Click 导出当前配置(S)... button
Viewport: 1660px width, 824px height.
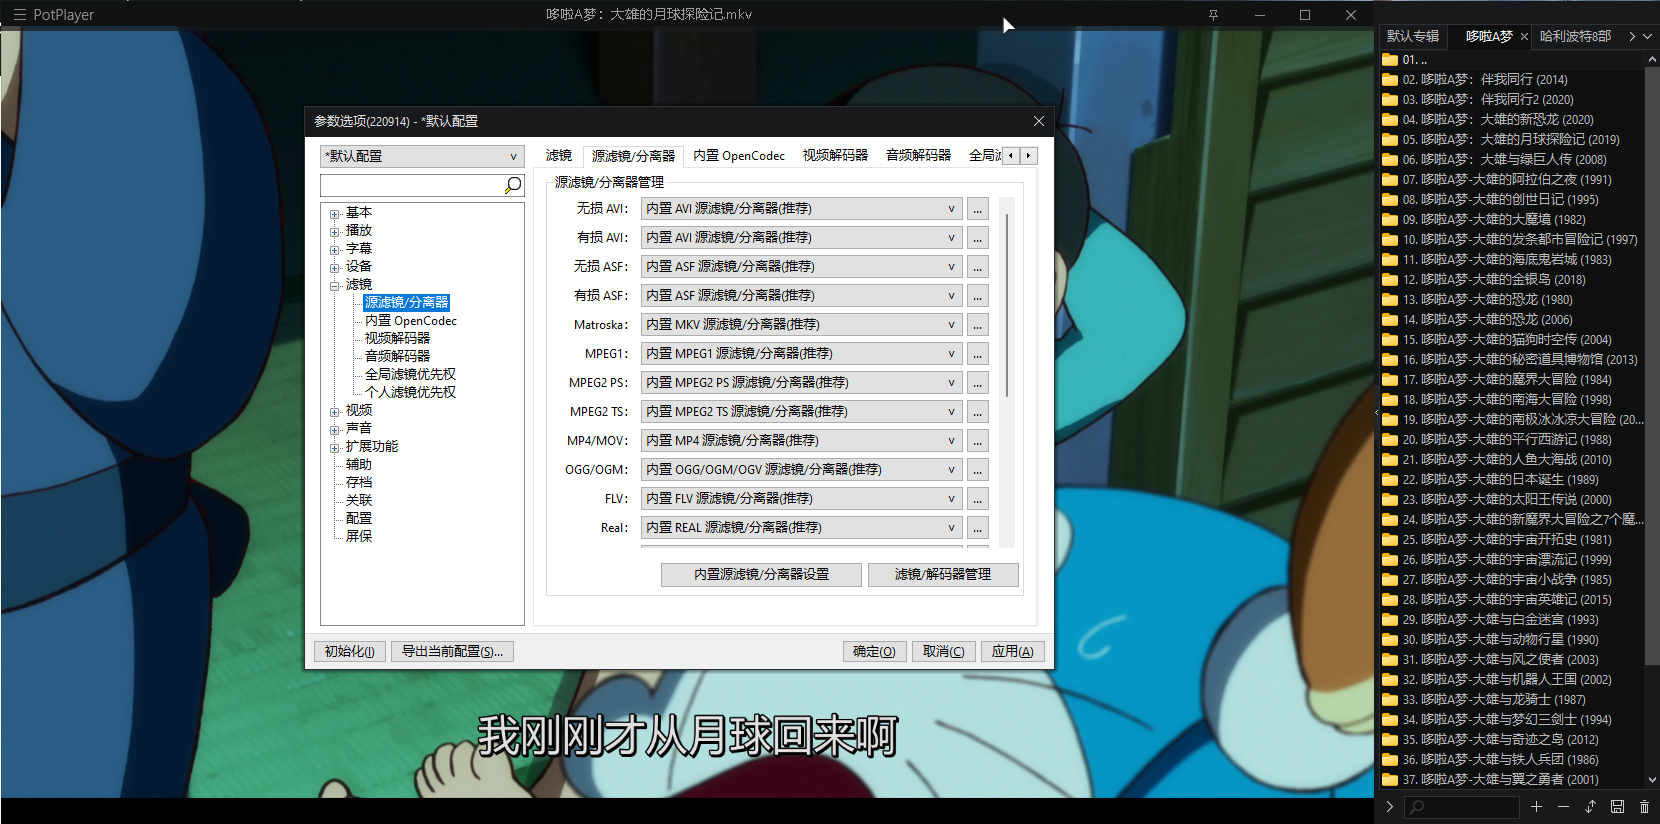(x=452, y=652)
